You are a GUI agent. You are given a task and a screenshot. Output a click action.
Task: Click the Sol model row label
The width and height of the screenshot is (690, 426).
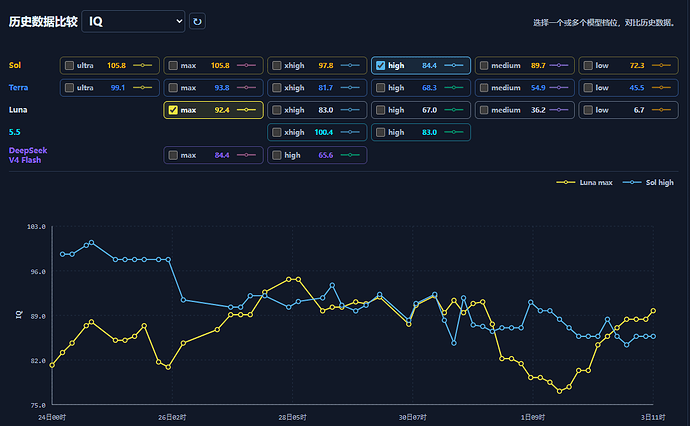coord(15,65)
